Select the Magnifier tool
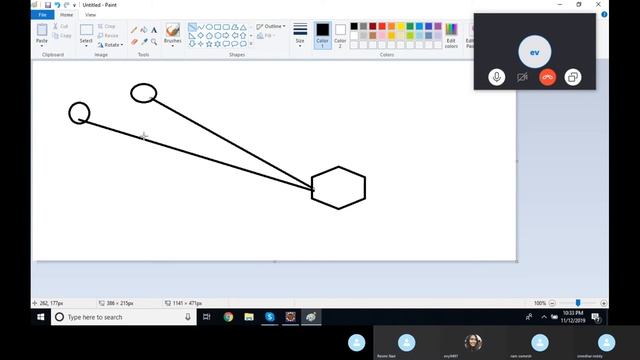This screenshot has width=640, height=360. coord(154,42)
